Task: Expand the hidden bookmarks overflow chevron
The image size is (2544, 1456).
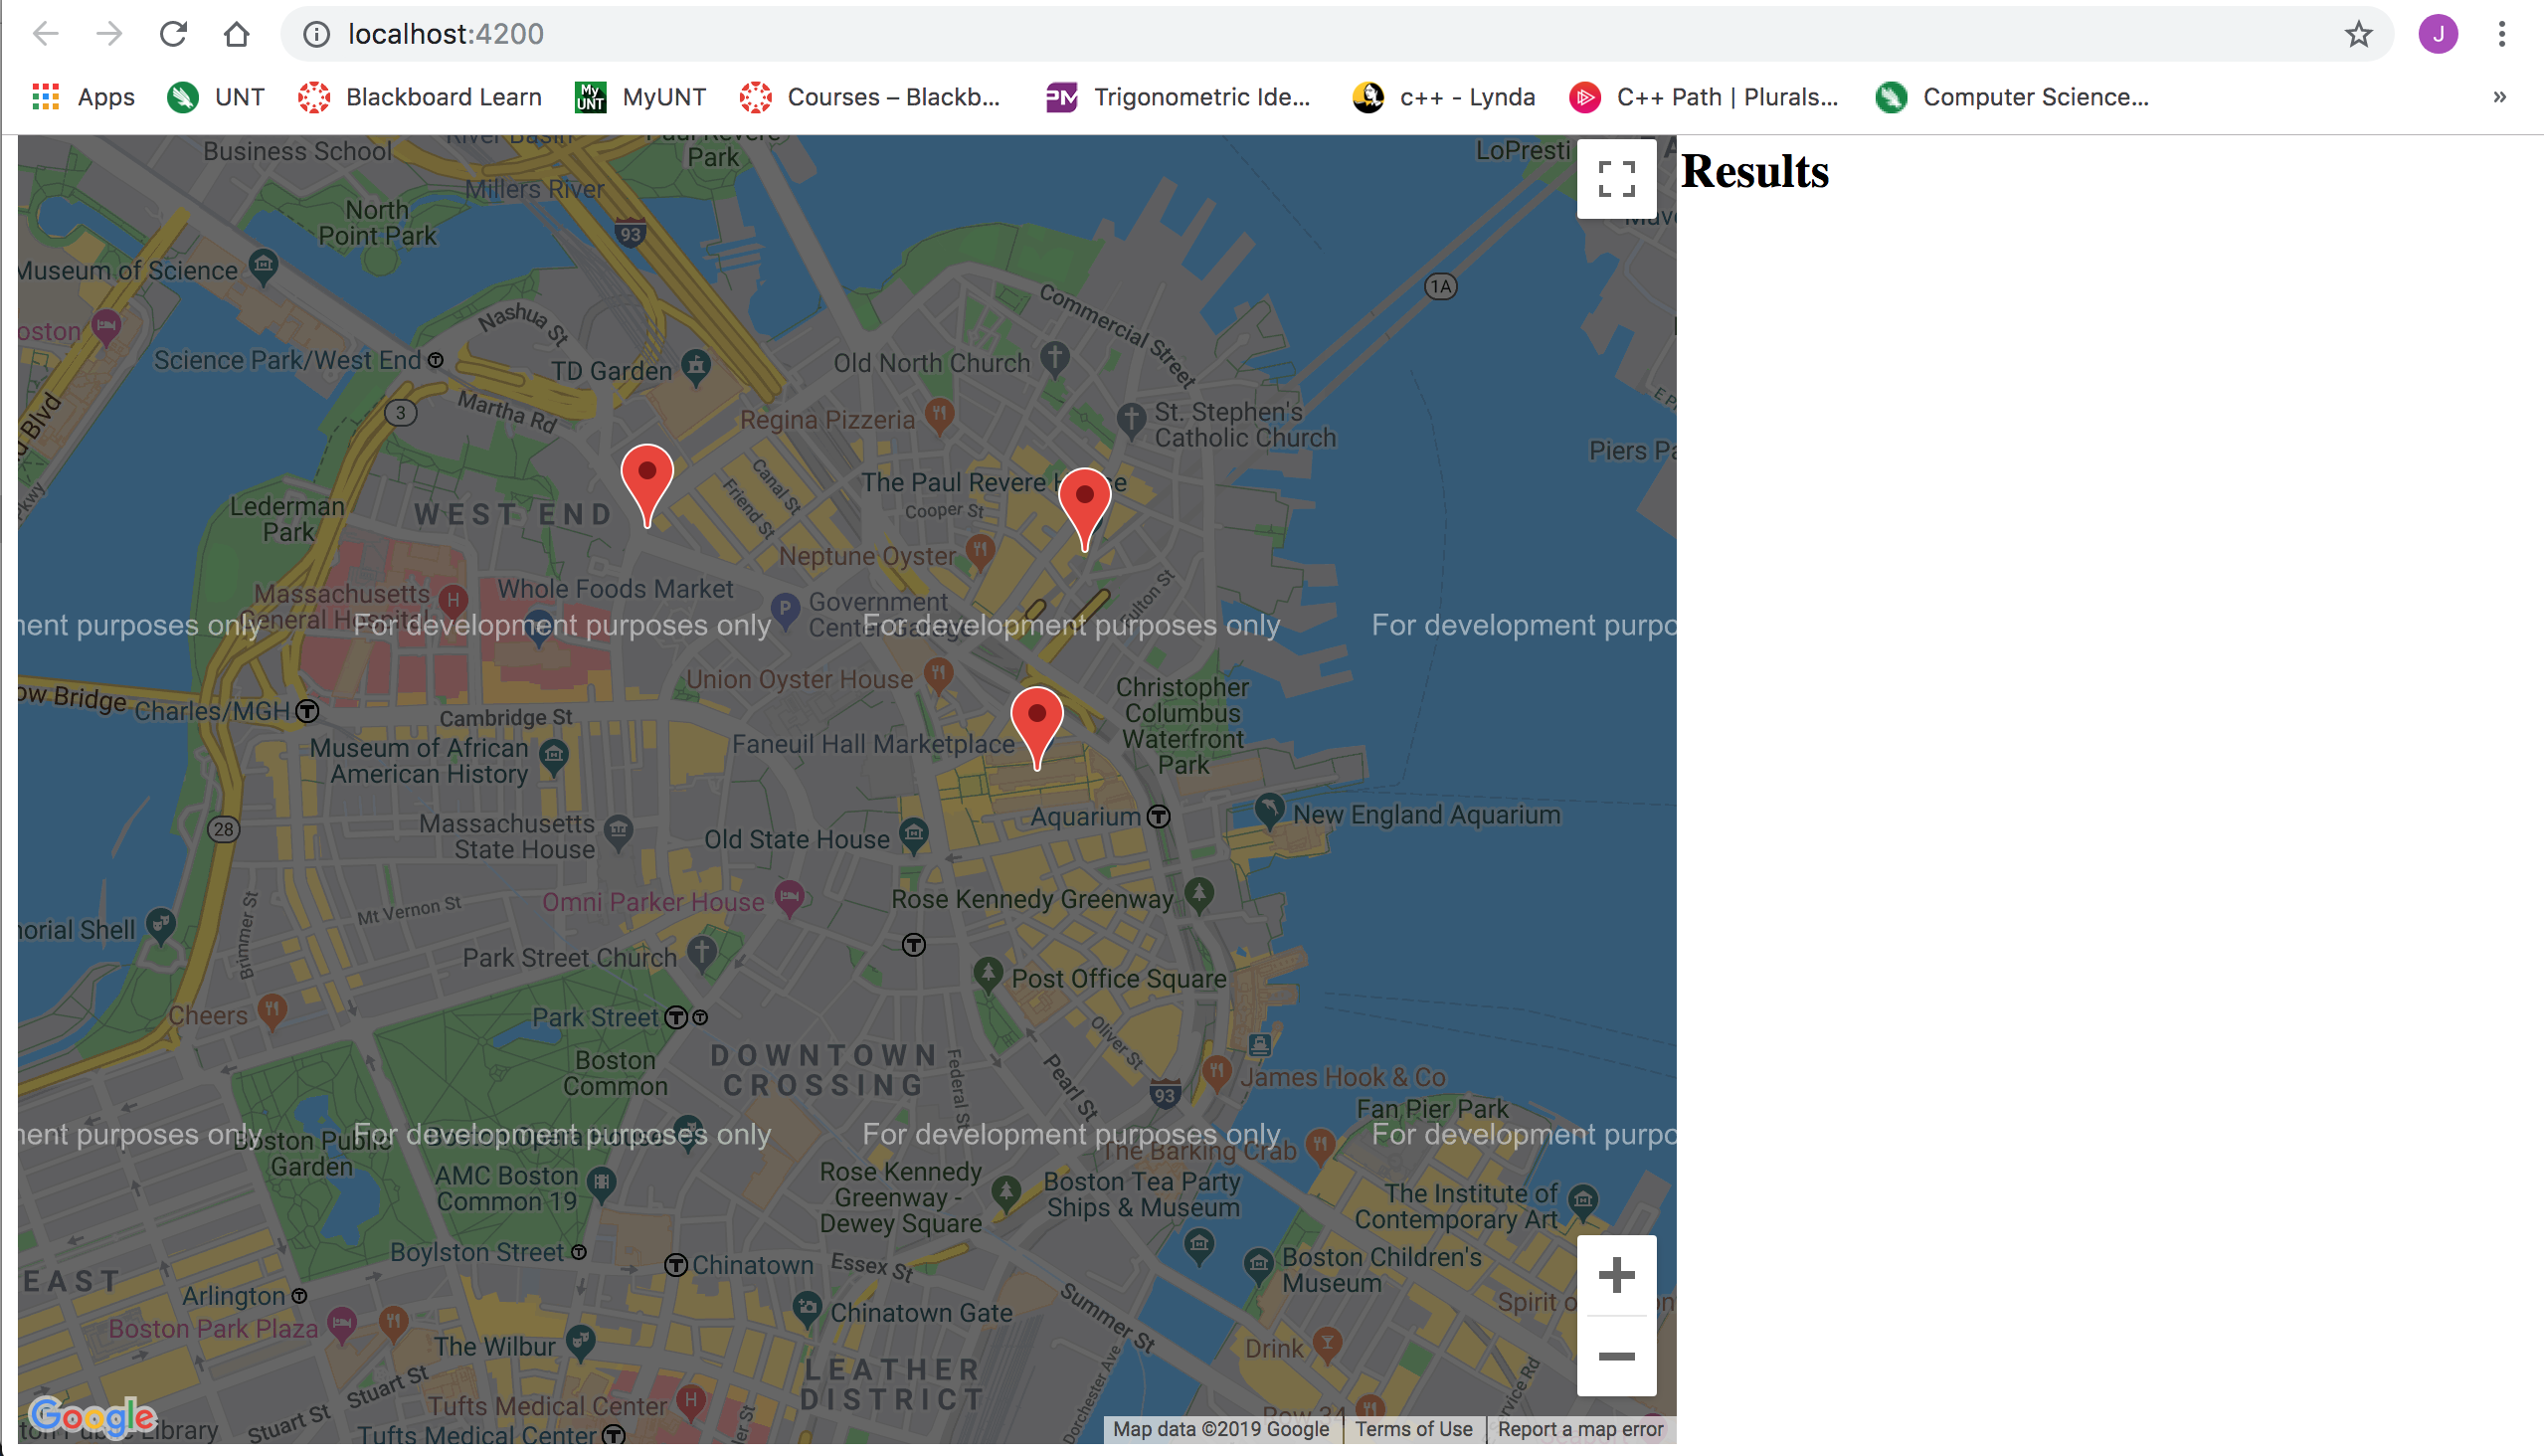Action: (x=2499, y=97)
